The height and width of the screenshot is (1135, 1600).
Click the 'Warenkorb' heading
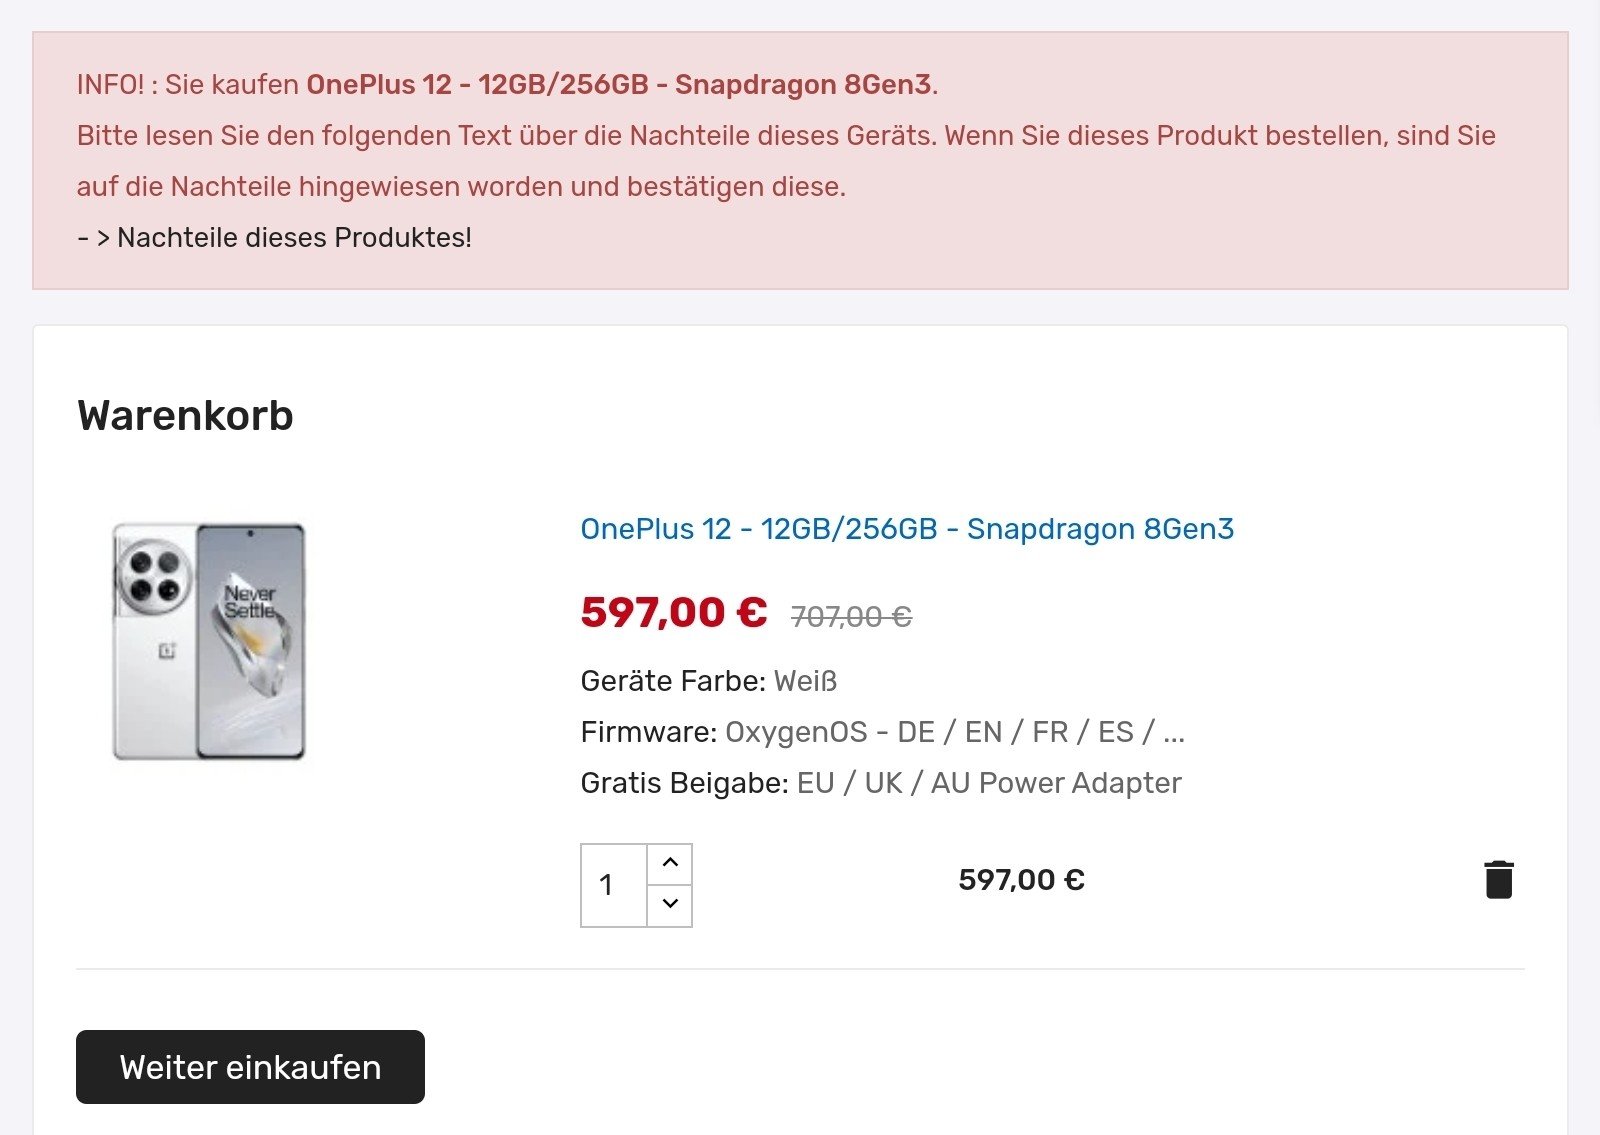click(185, 416)
